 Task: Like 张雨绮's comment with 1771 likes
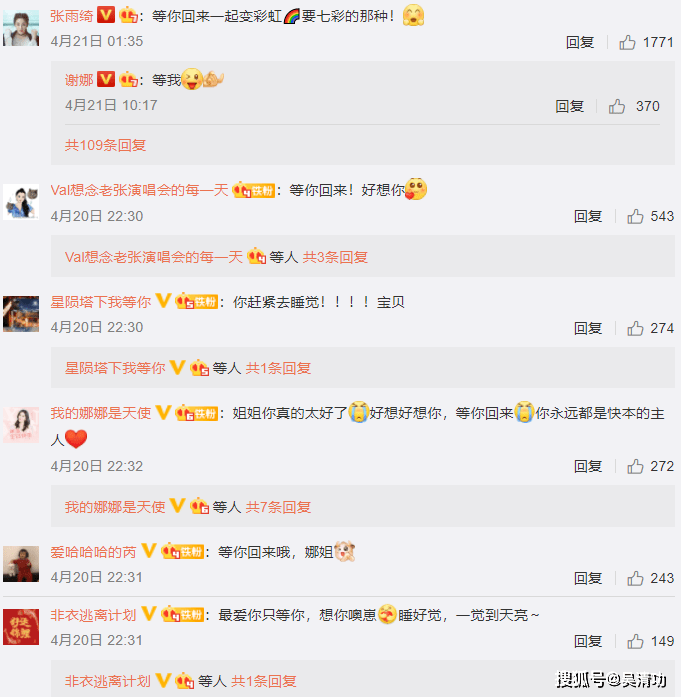[x=627, y=43]
